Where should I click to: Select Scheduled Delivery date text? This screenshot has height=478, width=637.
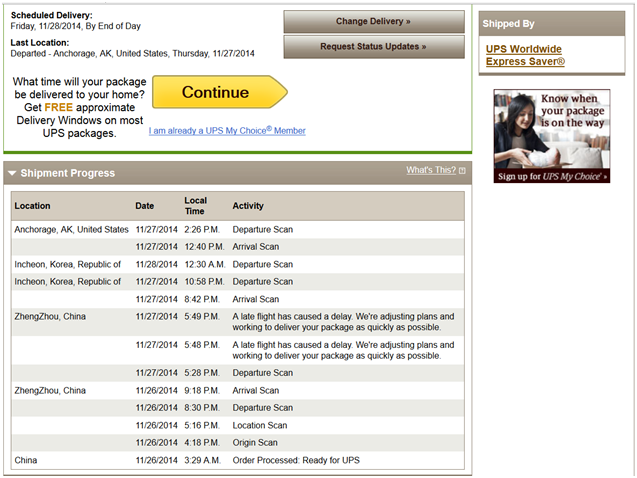(x=76, y=26)
